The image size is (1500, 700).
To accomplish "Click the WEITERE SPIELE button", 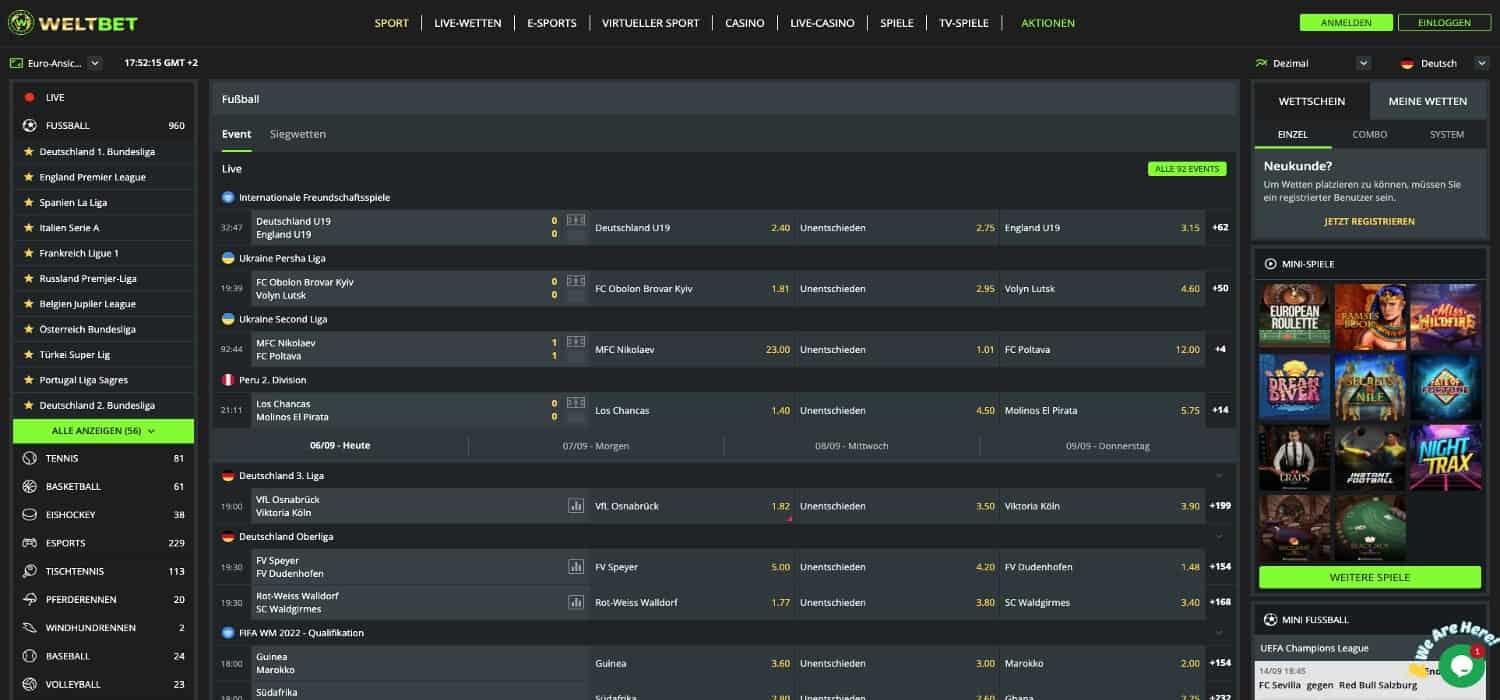I will (1370, 577).
